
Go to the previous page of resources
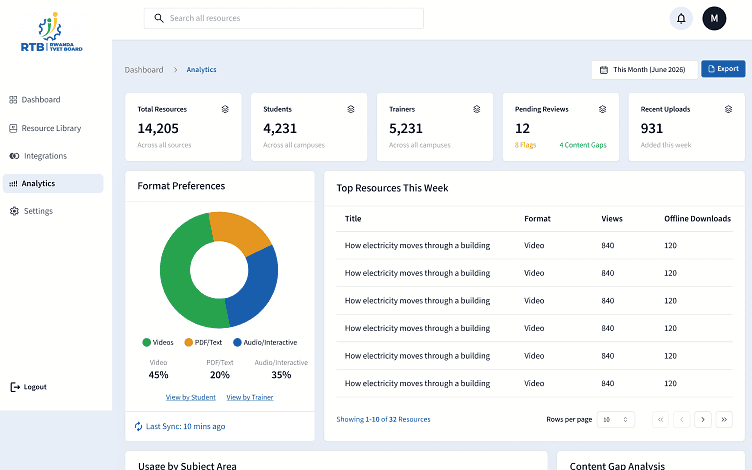682,420
